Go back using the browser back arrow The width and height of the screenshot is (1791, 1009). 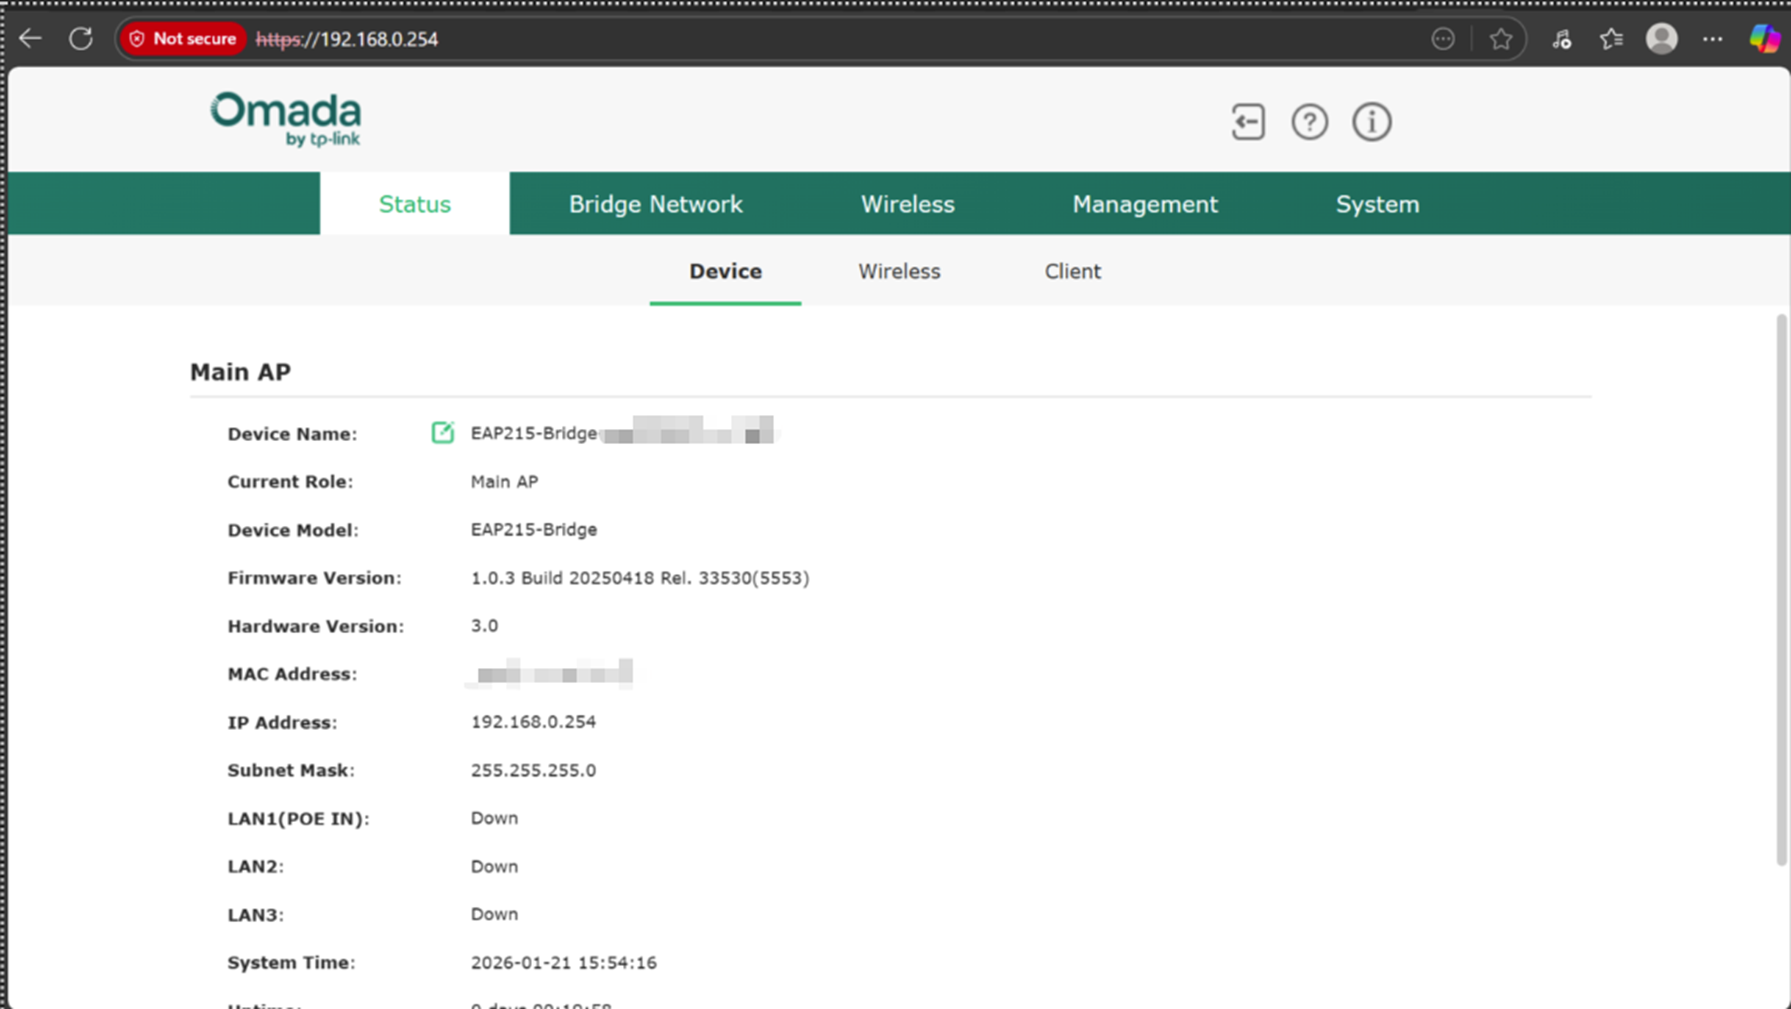pyautogui.click(x=30, y=38)
